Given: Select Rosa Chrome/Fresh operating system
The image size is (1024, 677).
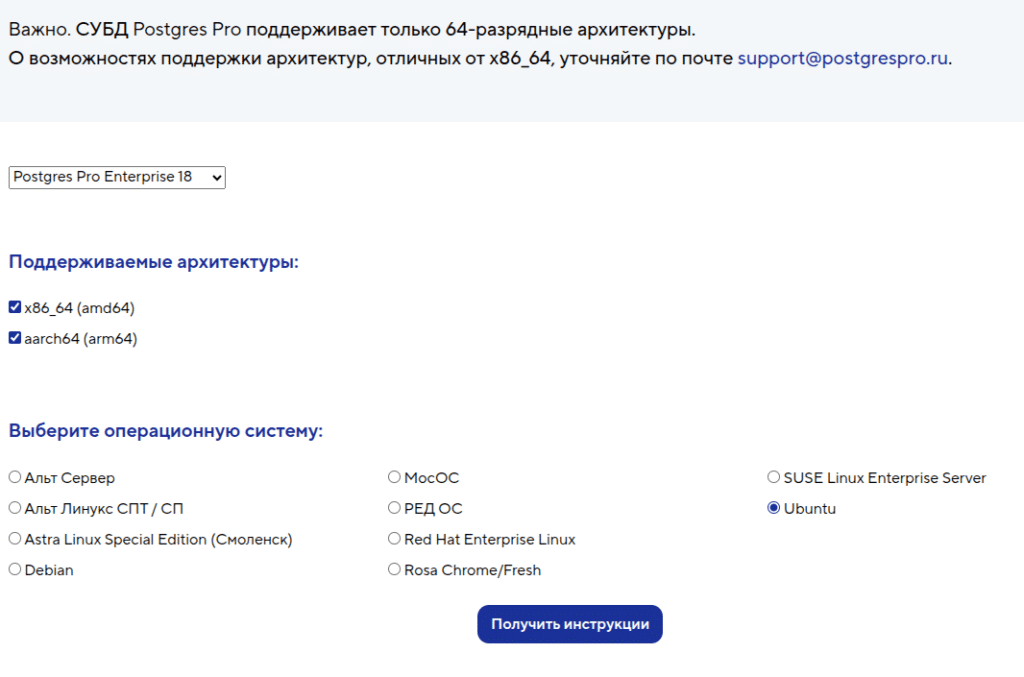Looking at the screenshot, I should pyautogui.click(x=394, y=569).
